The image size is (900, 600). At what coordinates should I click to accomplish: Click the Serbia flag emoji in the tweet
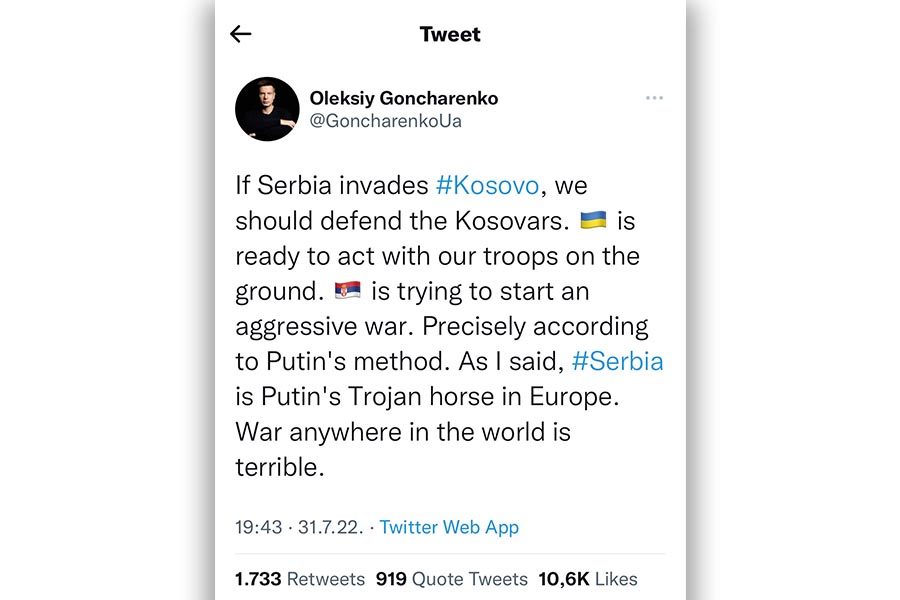pyautogui.click(x=348, y=290)
